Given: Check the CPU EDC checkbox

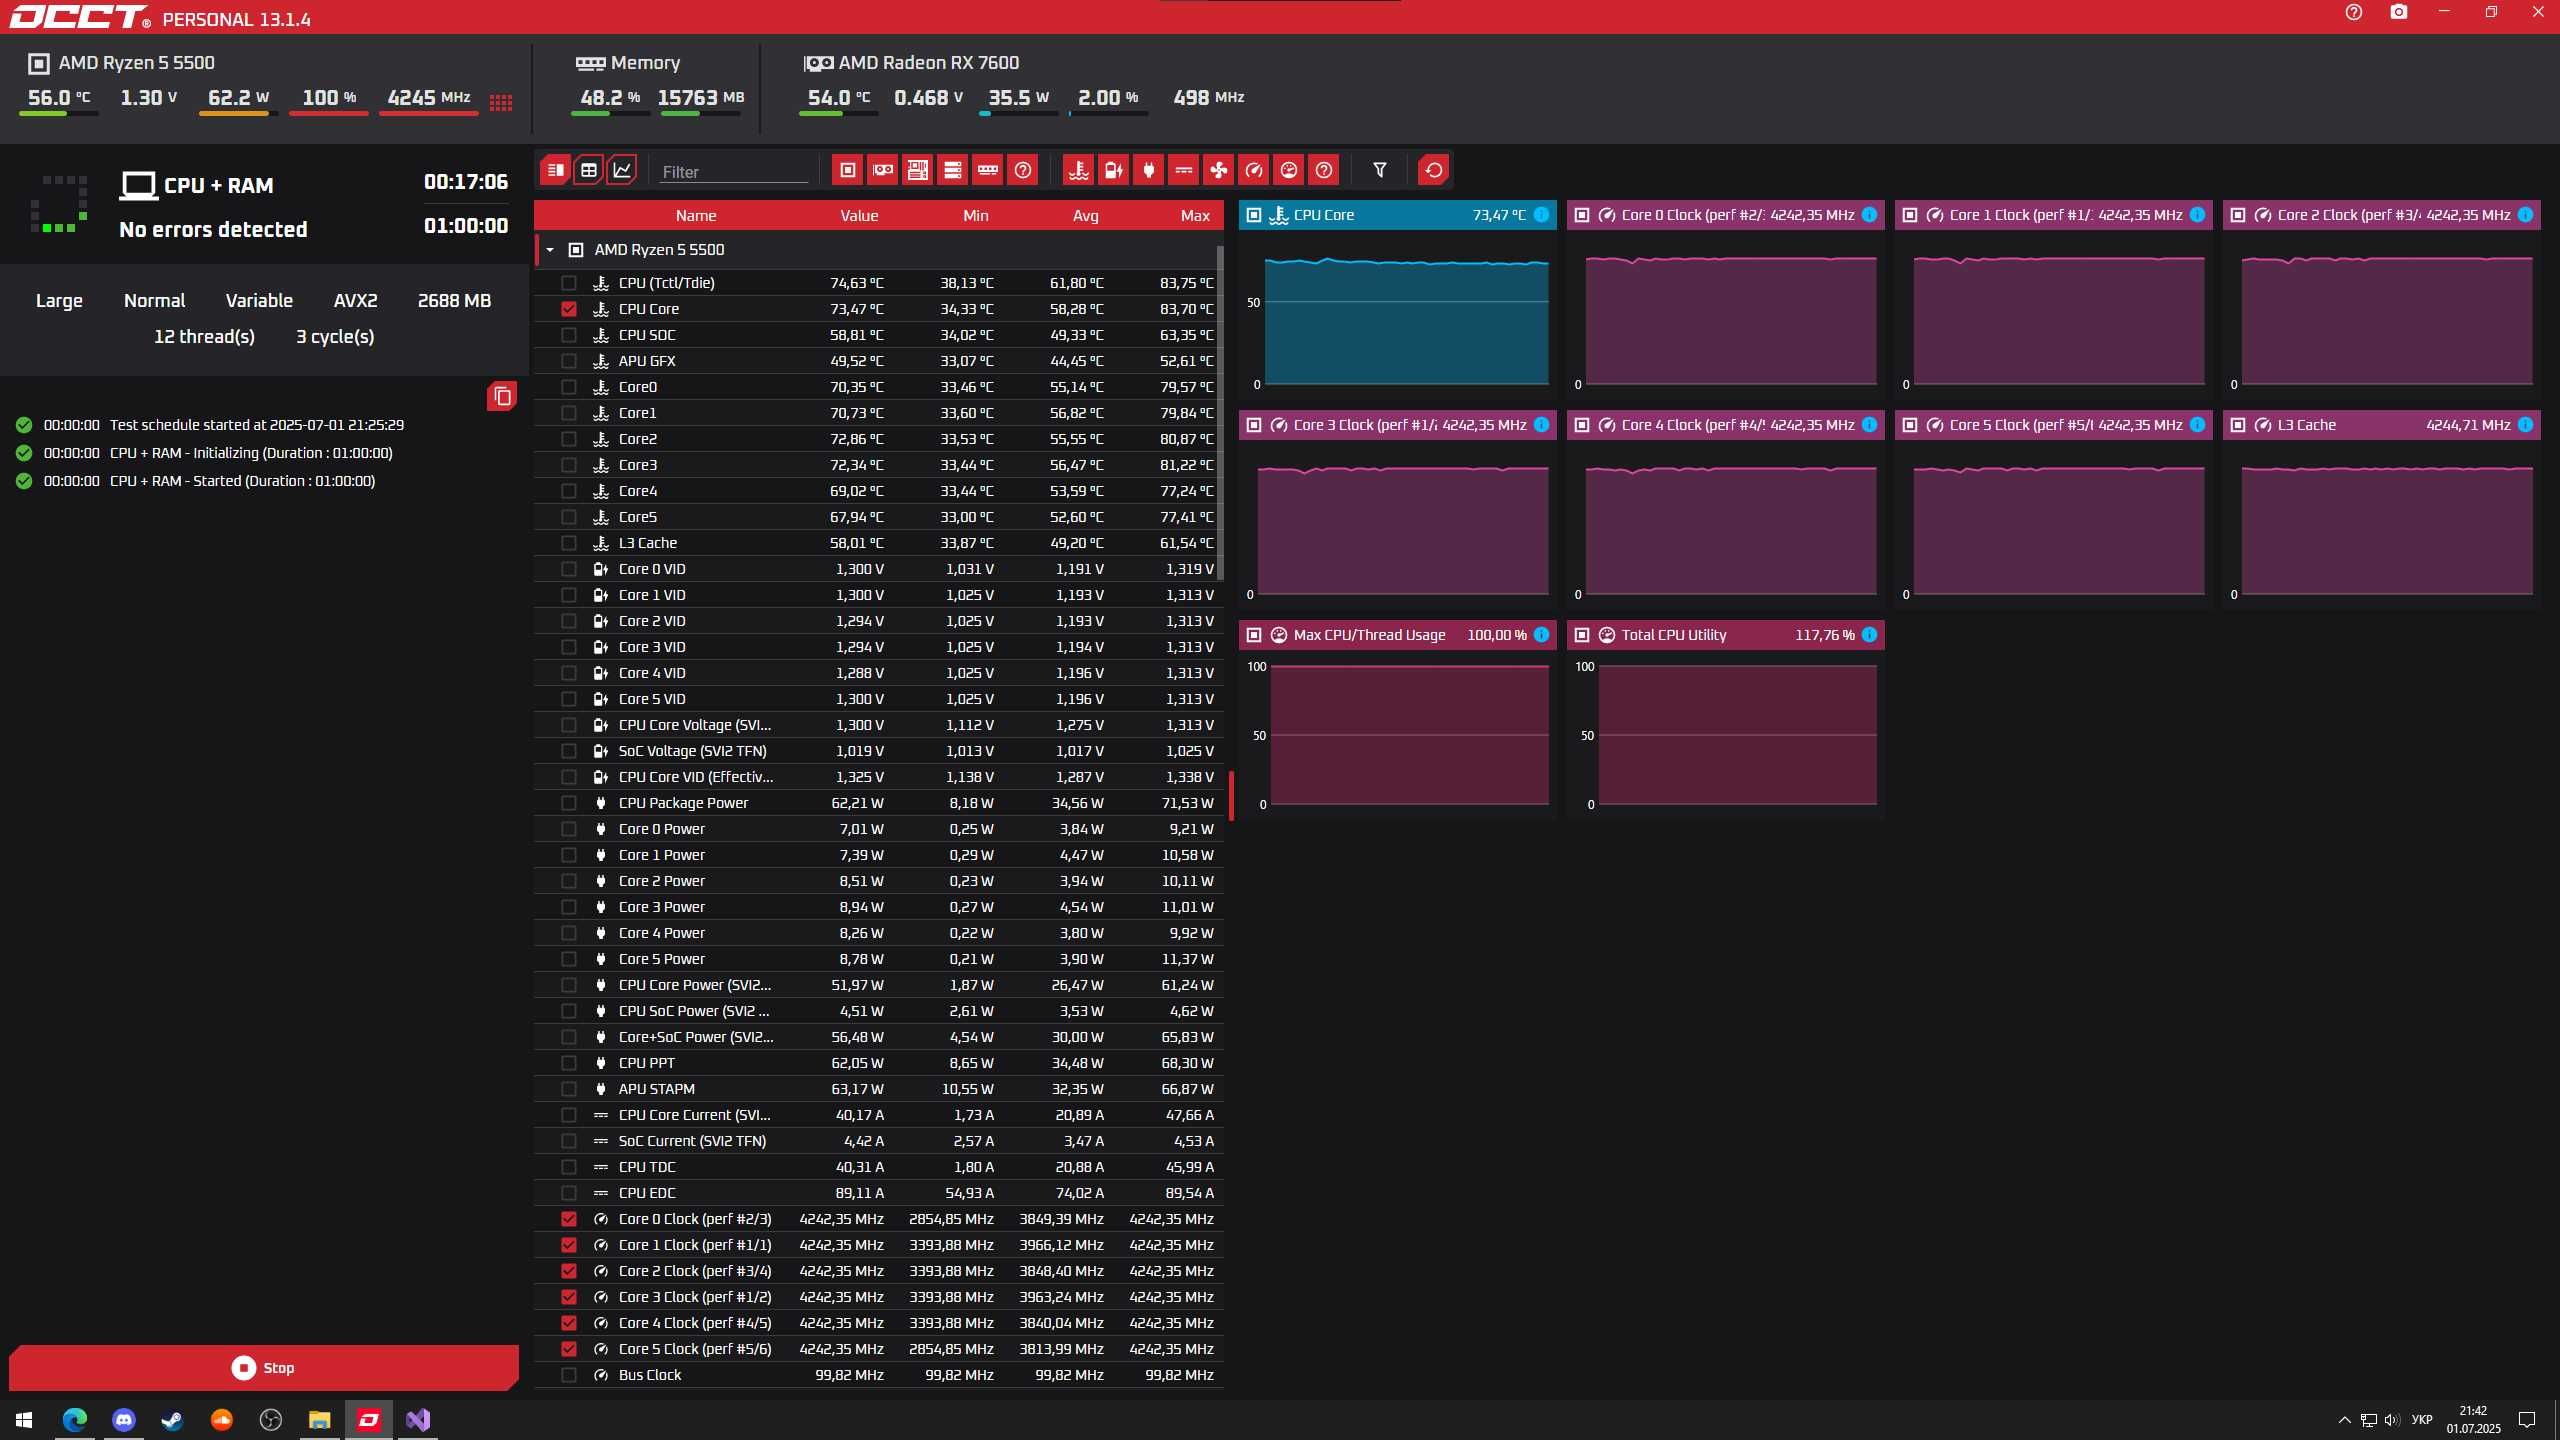Looking at the screenshot, I should click(569, 1193).
